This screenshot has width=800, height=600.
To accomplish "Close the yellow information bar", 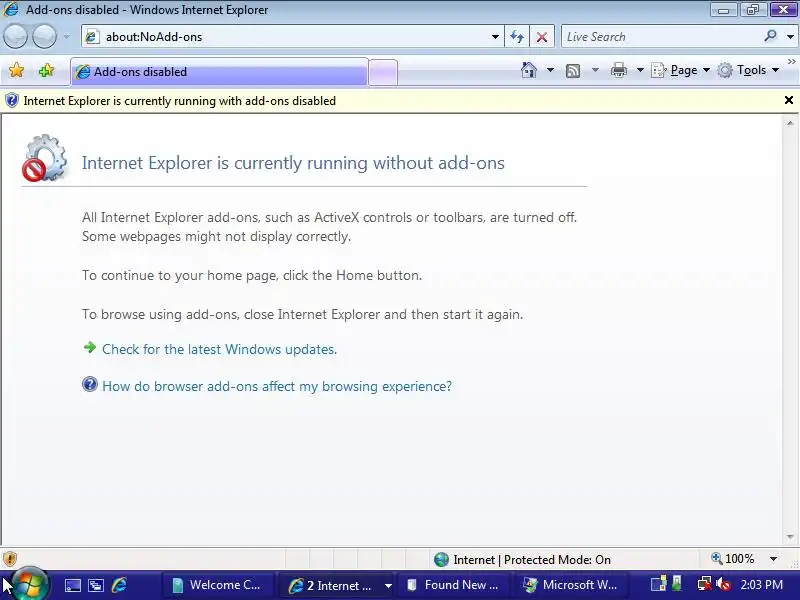I will click(789, 100).
